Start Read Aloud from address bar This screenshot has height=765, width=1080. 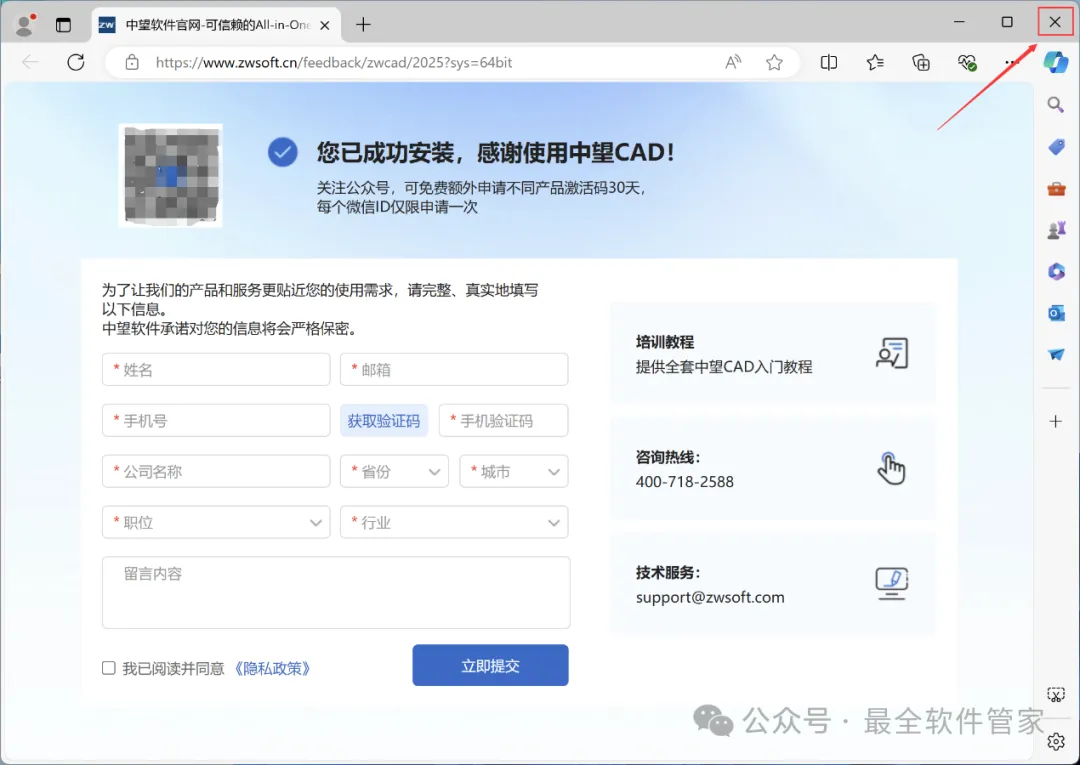pos(733,63)
